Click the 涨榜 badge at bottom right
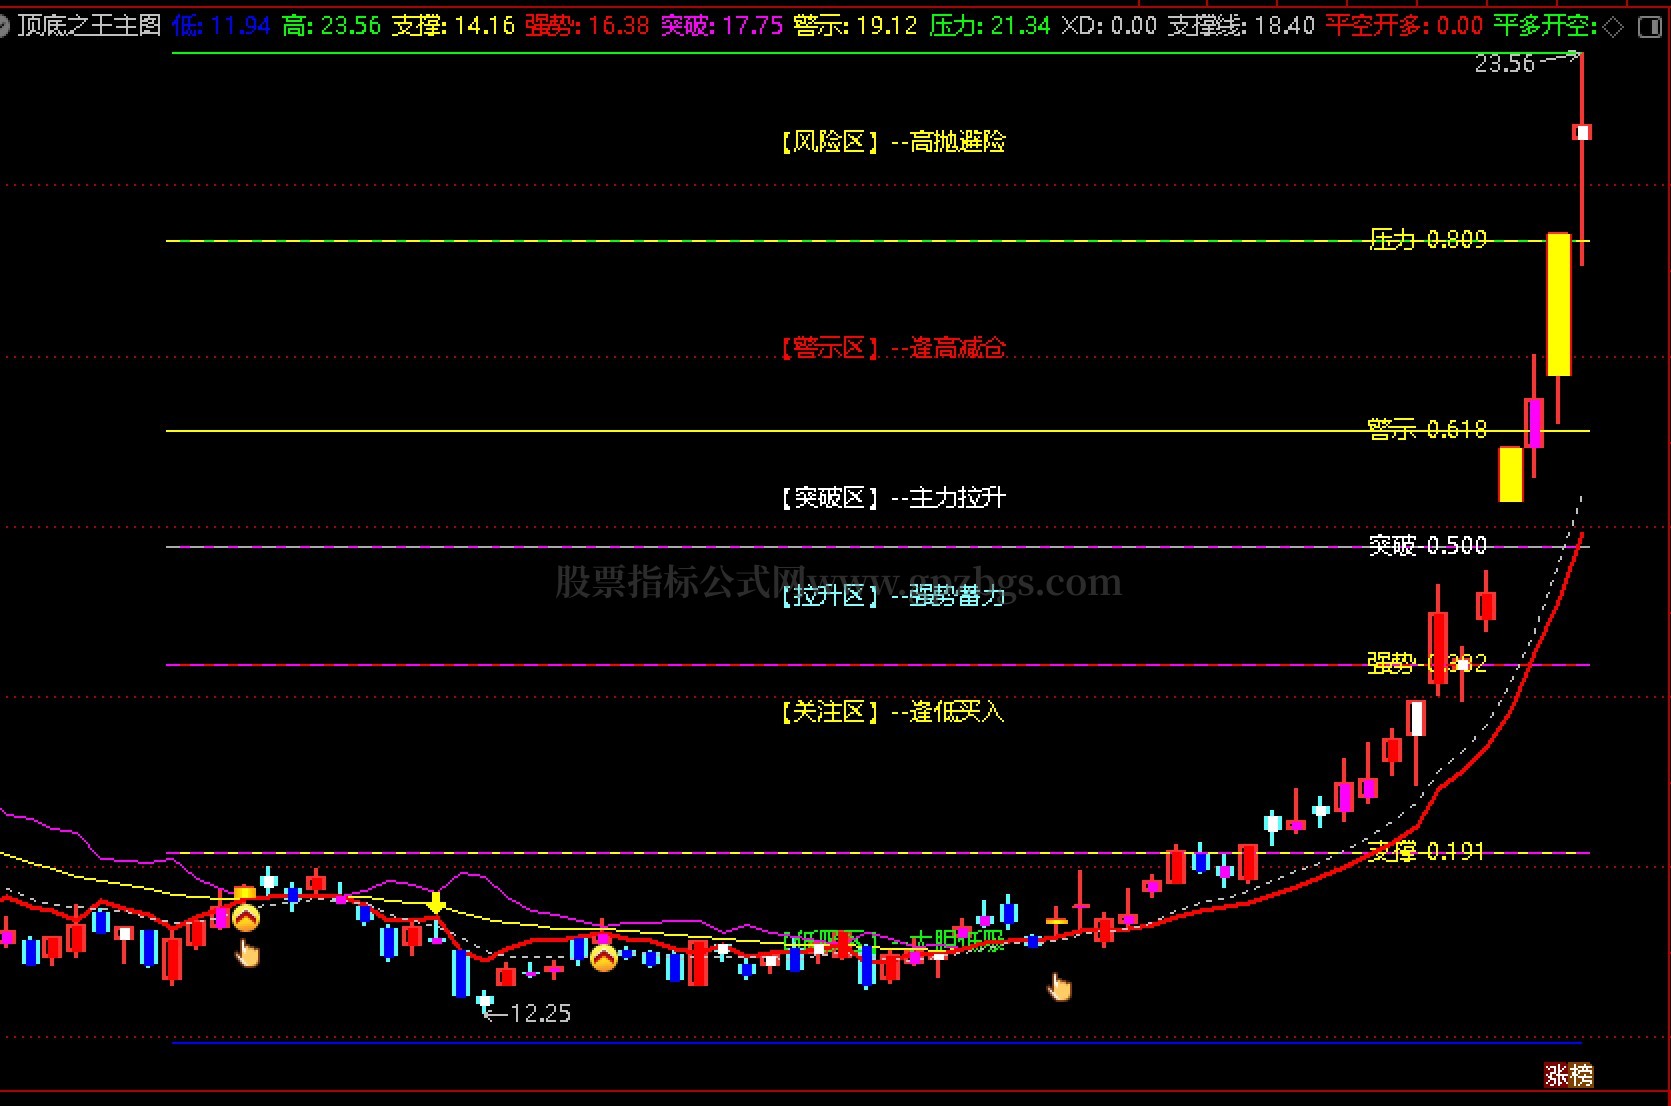 click(x=1568, y=1075)
